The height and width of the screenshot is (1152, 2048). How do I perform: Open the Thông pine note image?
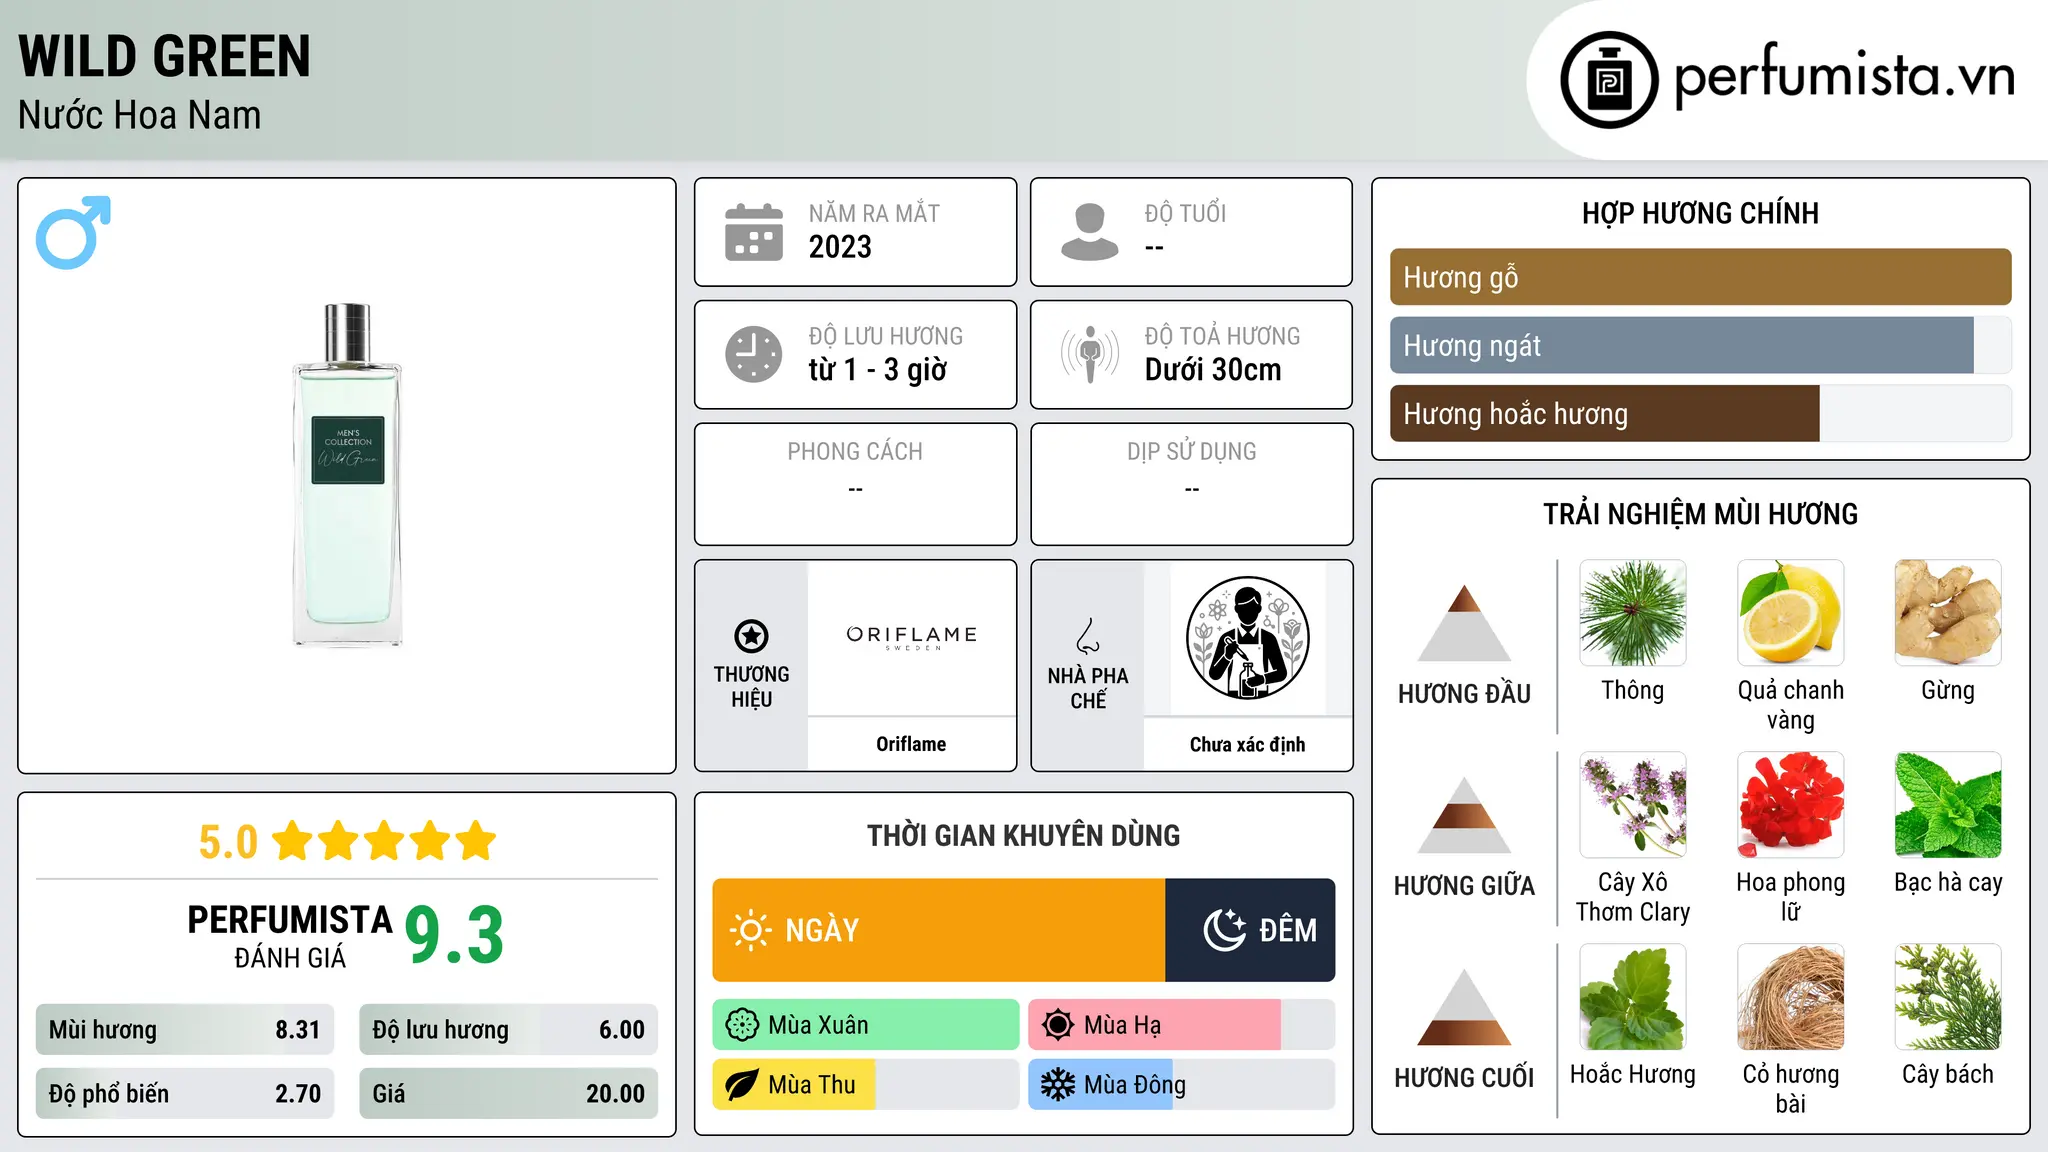tap(1633, 613)
